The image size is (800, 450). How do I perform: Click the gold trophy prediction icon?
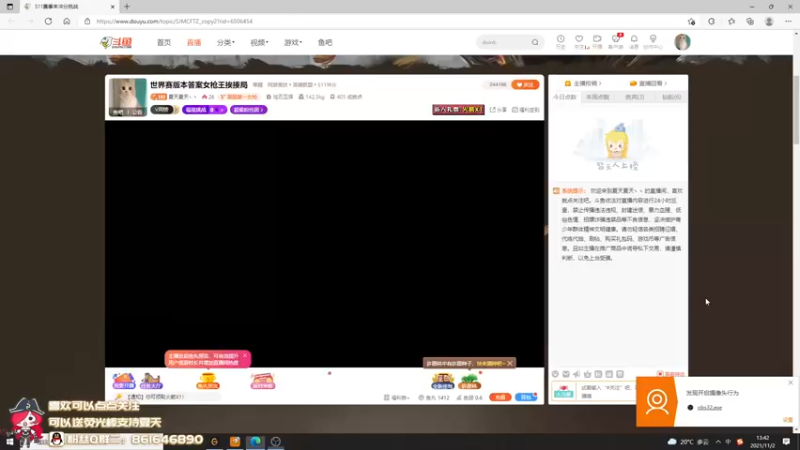point(208,381)
